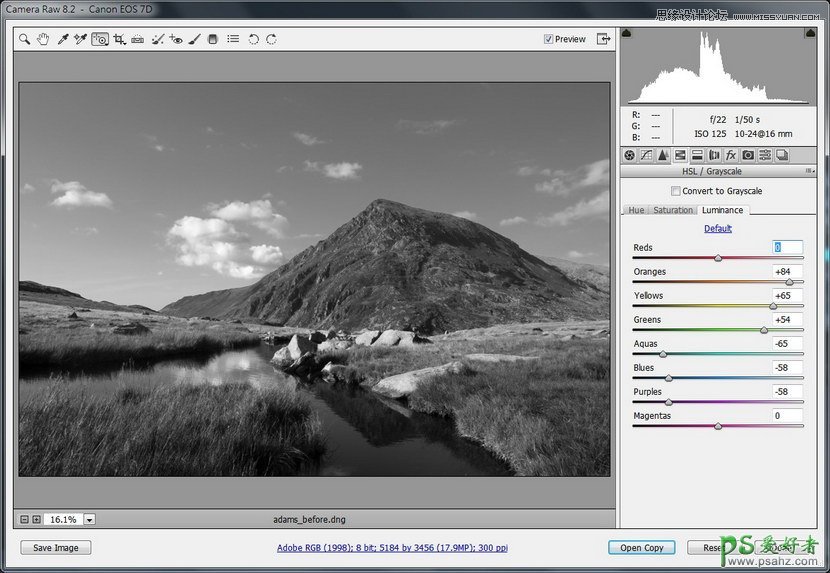This screenshot has width=830, height=573.
Task: Pick the White Balance eyedropper tool
Action: tap(62, 39)
